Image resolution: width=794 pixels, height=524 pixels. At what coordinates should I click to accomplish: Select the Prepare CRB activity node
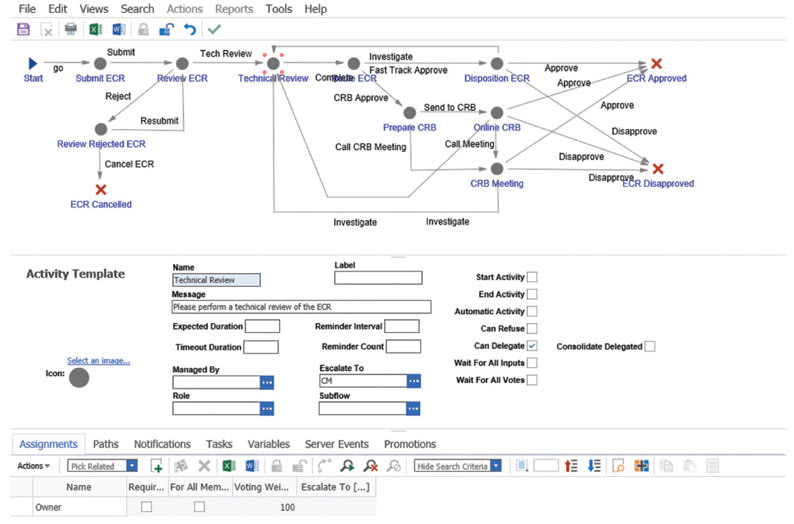(410, 112)
